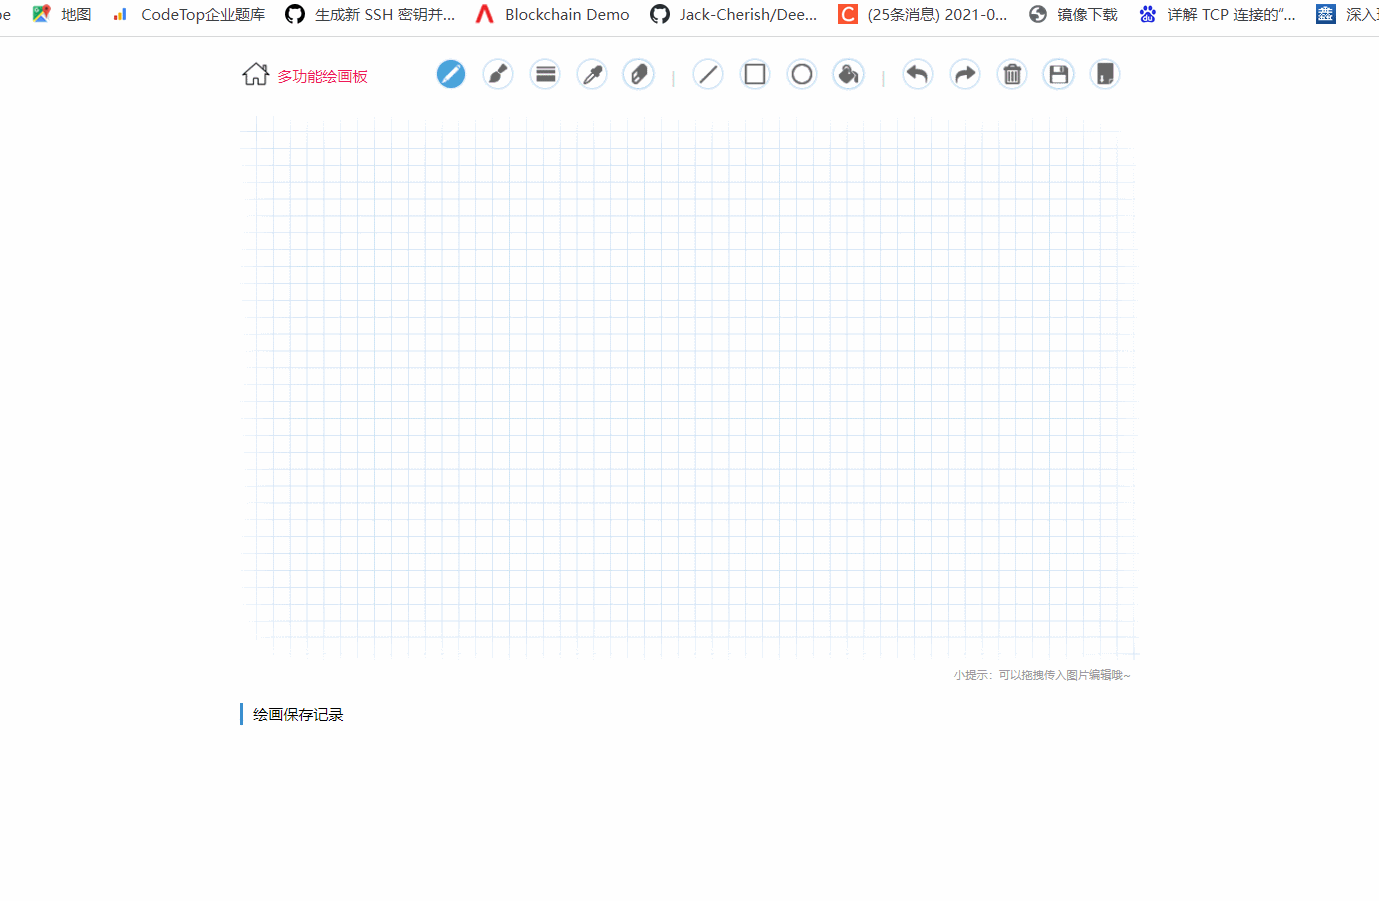Select the paint bucket fill tool
The width and height of the screenshot is (1379, 901).
[x=849, y=74]
